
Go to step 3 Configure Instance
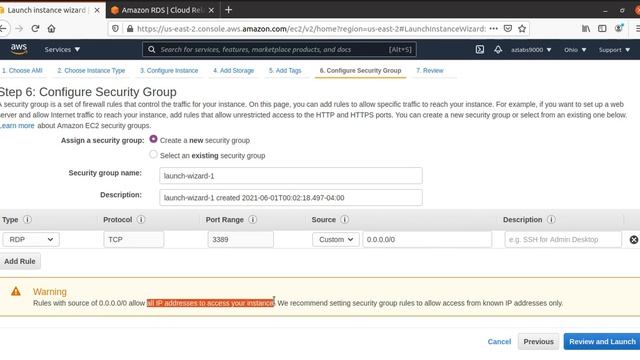tap(169, 71)
